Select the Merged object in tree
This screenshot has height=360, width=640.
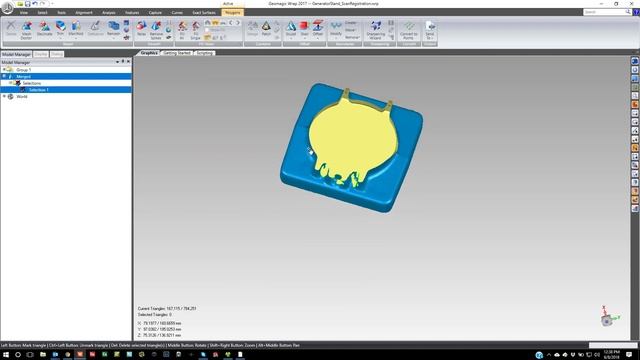click(23, 76)
